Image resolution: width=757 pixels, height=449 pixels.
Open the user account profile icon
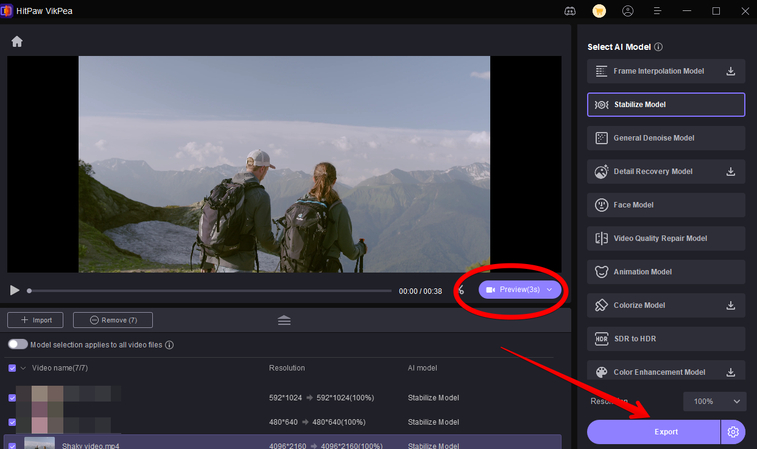click(x=628, y=11)
